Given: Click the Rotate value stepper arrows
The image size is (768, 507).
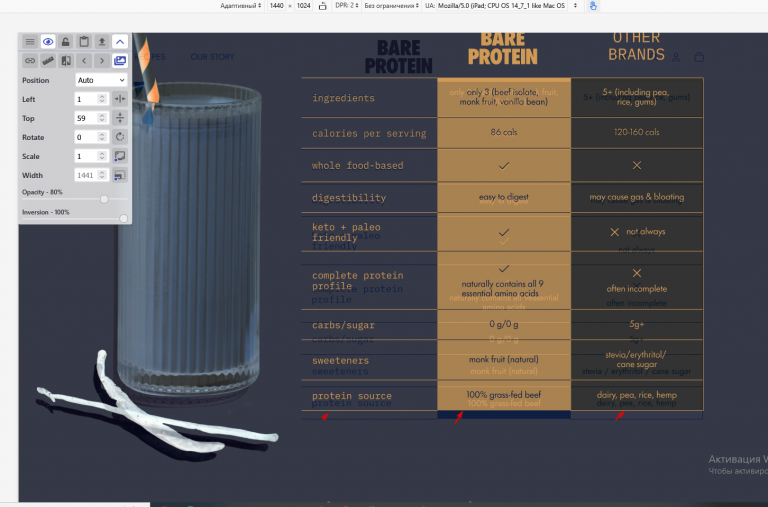Looking at the screenshot, I should coord(102,137).
